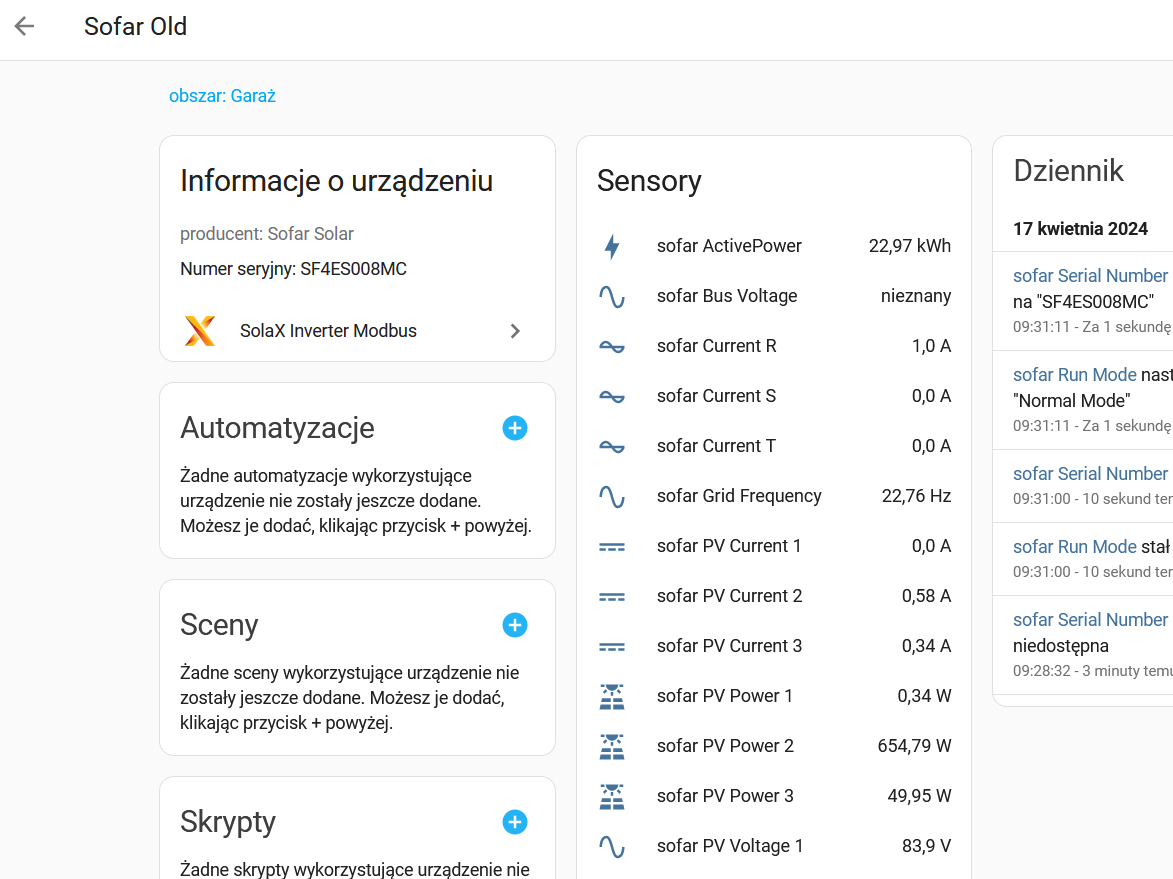The height and width of the screenshot is (879, 1173).
Task: Click the Sofar Old page title
Action: [x=135, y=26]
